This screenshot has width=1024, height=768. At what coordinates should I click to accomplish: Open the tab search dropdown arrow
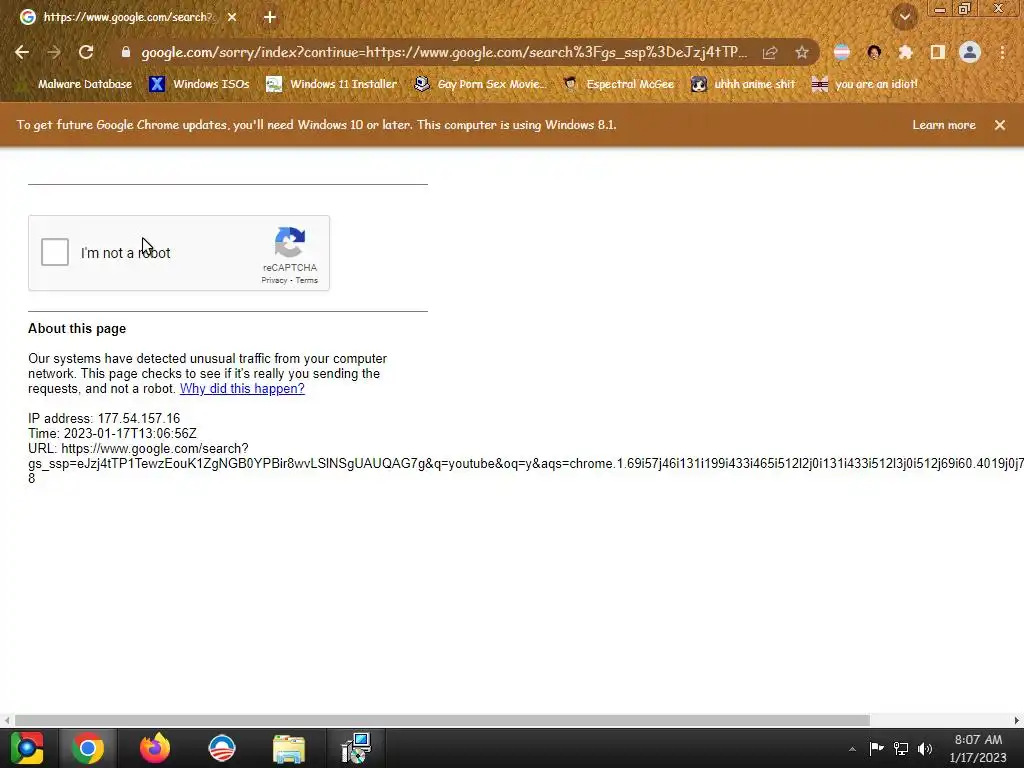pyautogui.click(x=905, y=18)
